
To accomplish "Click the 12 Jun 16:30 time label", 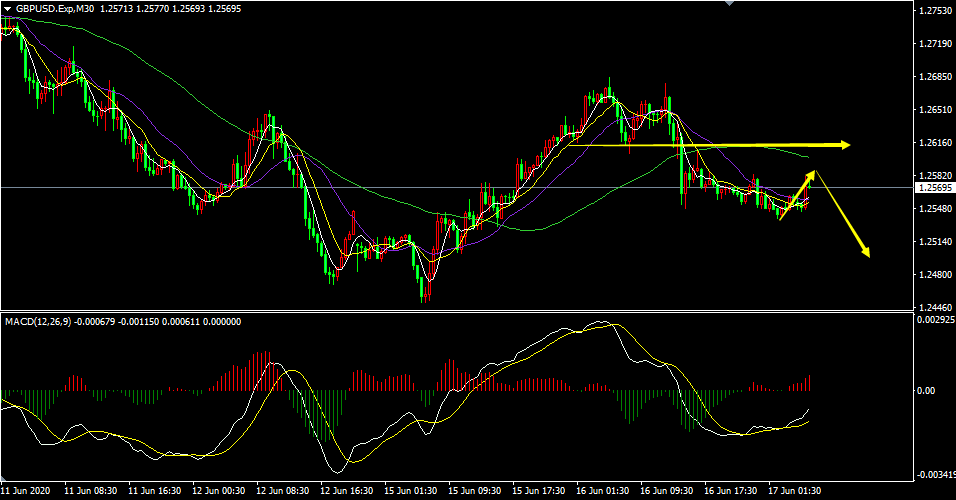I will pos(348,491).
